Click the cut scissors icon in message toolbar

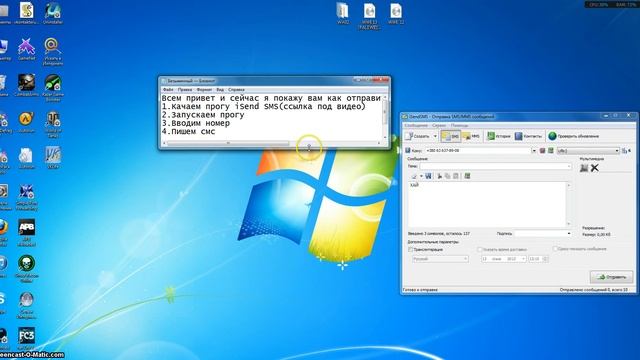[x=440, y=176]
